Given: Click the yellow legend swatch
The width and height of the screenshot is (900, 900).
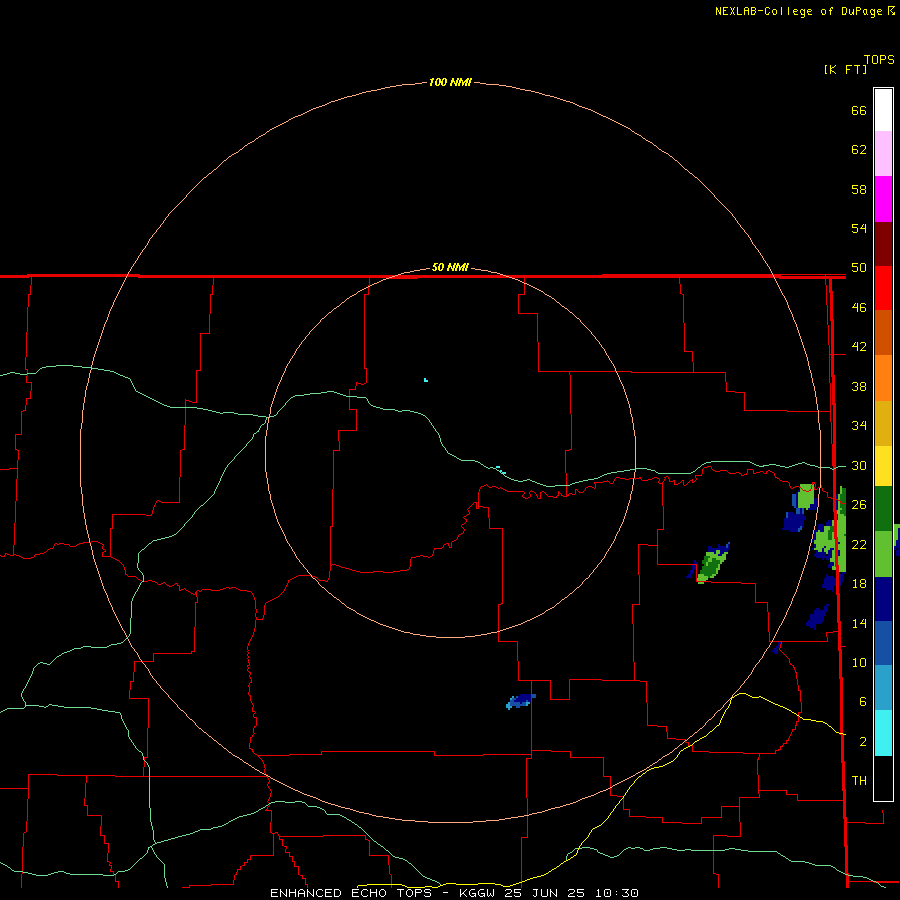Looking at the screenshot, I should coord(883,466).
